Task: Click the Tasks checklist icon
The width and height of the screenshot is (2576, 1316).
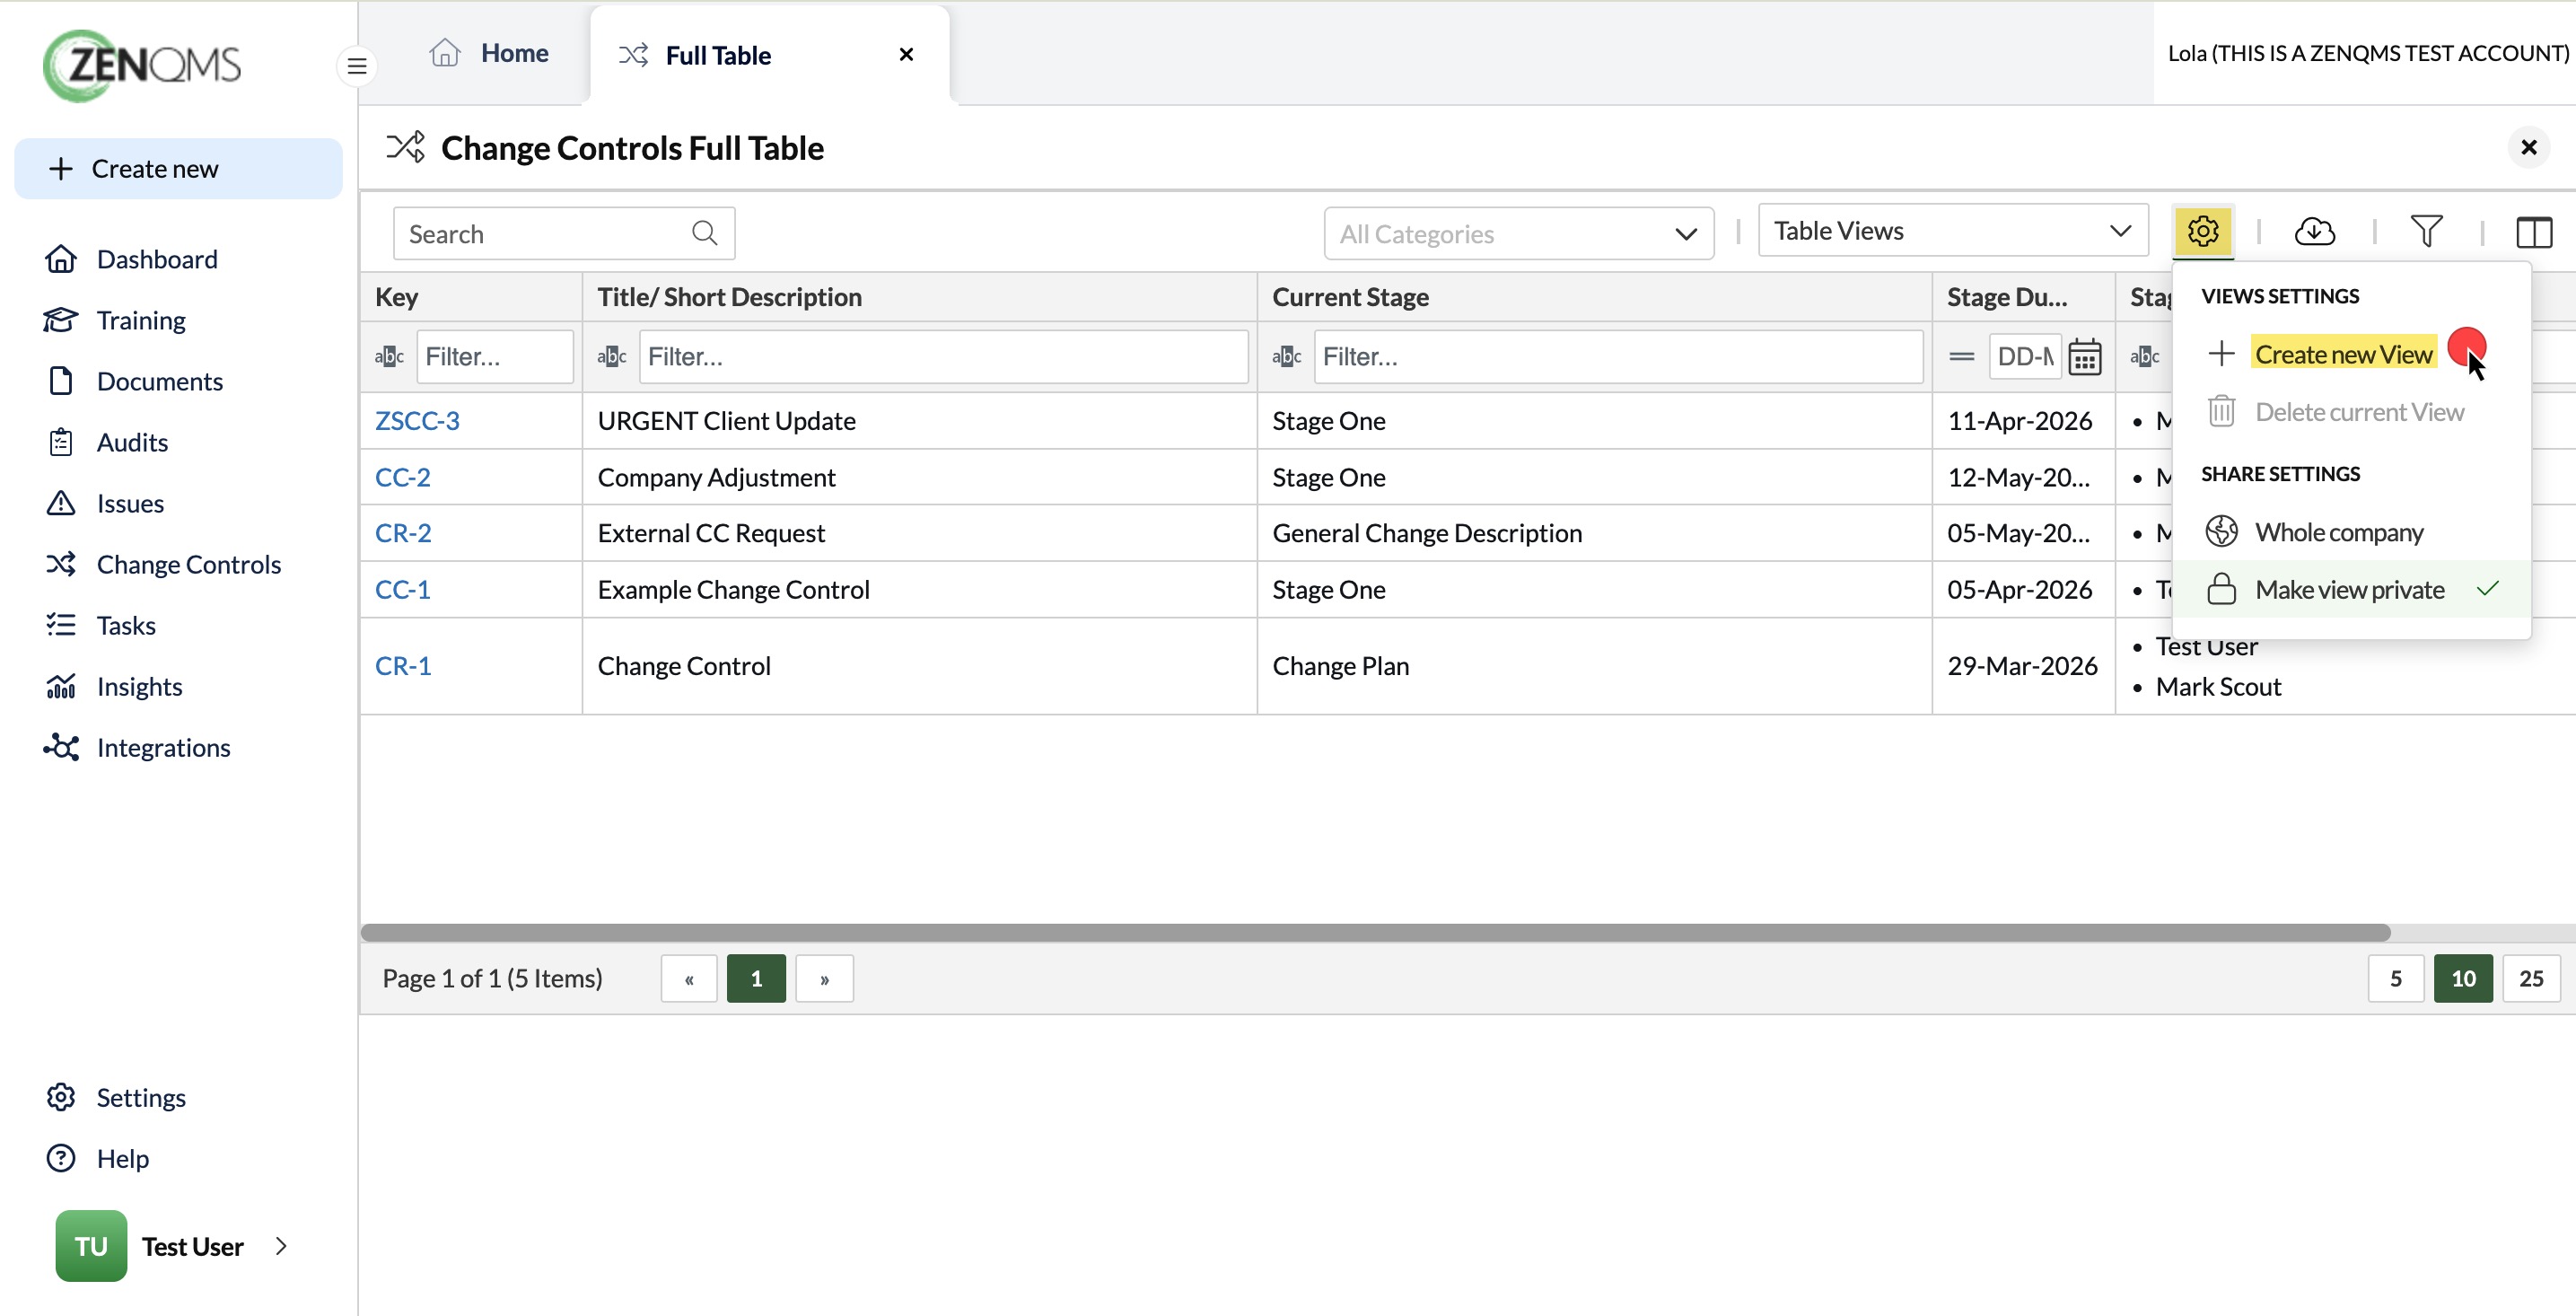Action: (61, 625)
